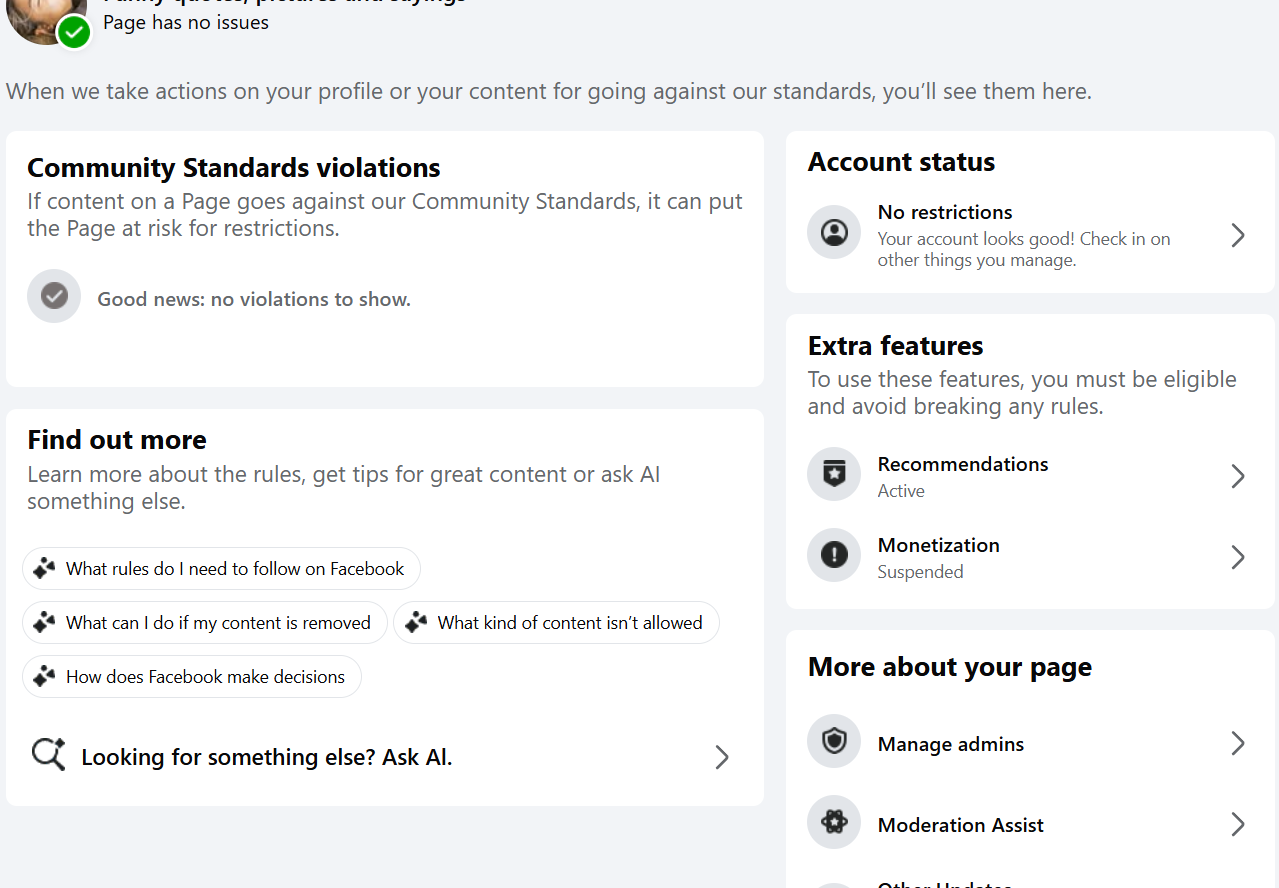Expand the No restrictions chevron arrow
The width and height of the screenshot is (1279, 888).
pos(1238,235)
